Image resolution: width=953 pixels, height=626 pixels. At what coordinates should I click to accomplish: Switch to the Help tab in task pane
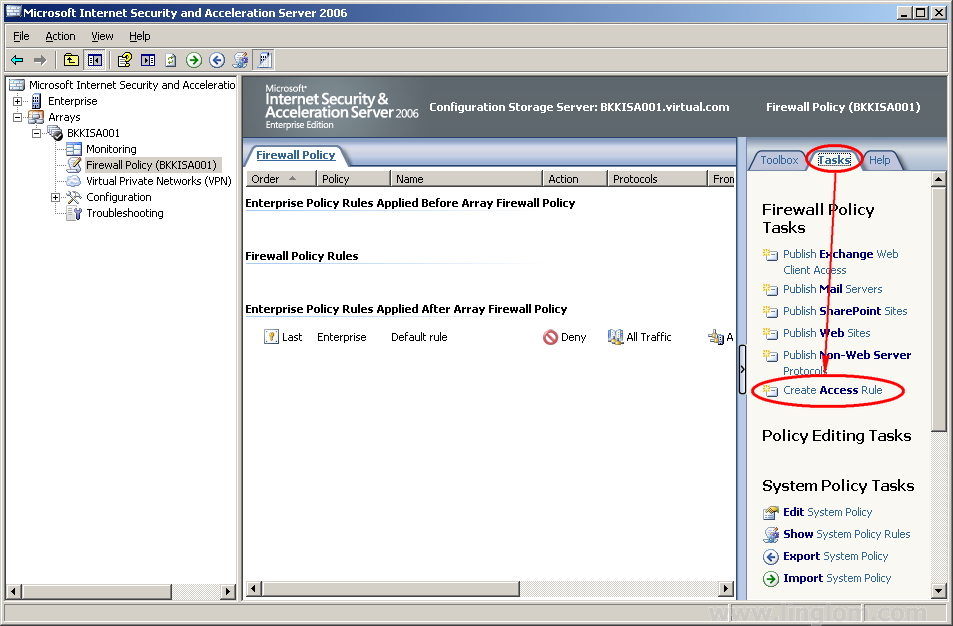[879, 160]
